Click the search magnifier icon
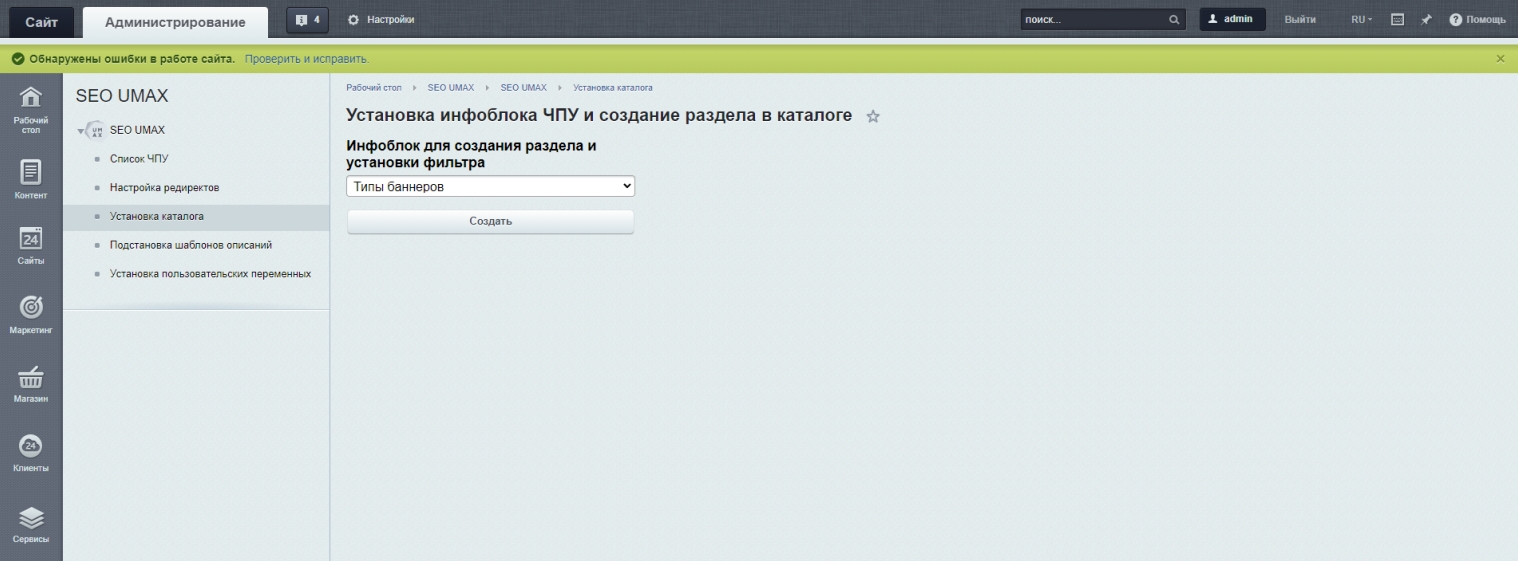 pyautogui.click(x=1174, y=20)
